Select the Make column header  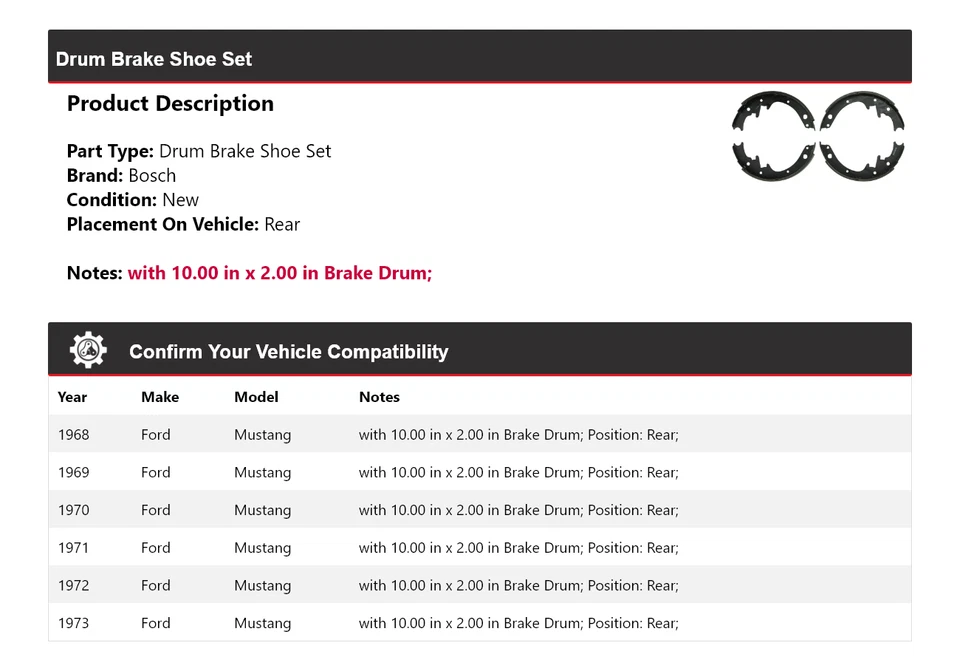point(160,397)
